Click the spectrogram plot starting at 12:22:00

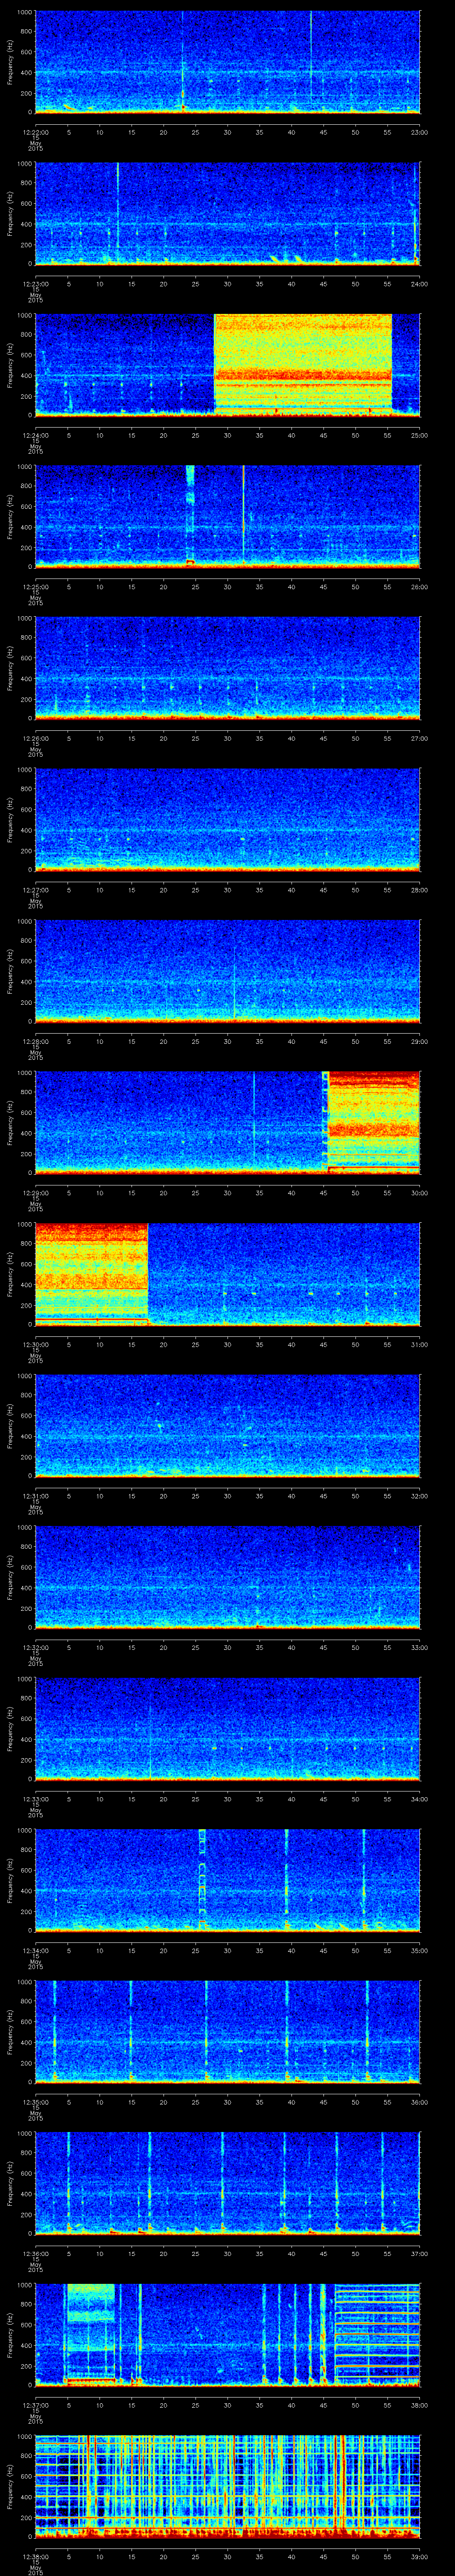[x=227, y=62]
